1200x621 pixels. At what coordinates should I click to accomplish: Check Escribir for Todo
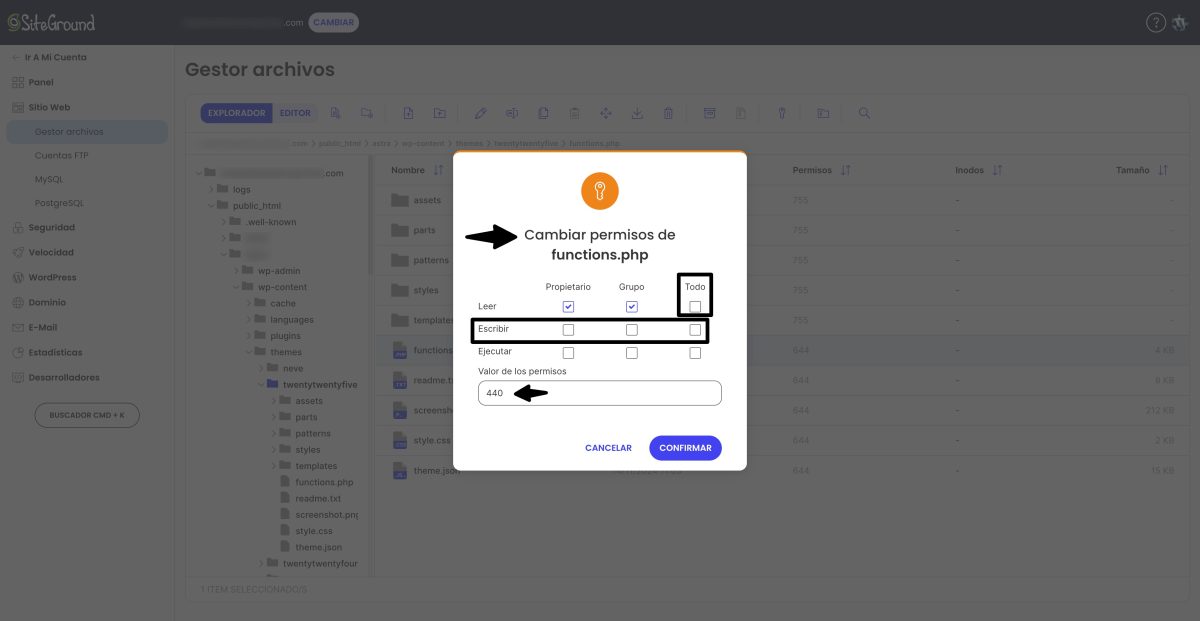[695, 329]
